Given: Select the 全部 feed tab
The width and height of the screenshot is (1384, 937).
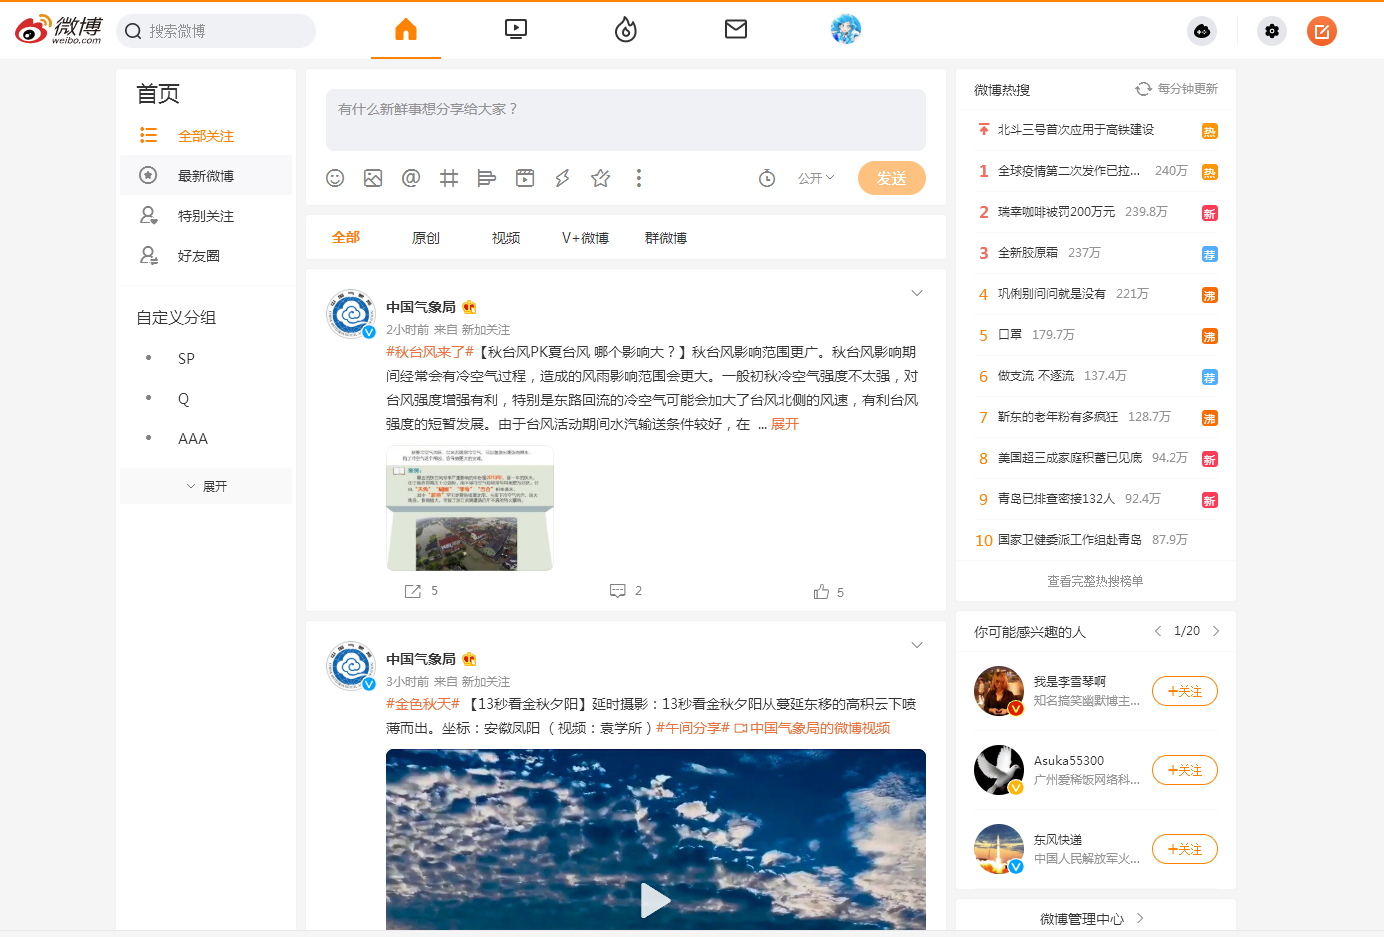Looking at the screenshot, I should point(346,238).
